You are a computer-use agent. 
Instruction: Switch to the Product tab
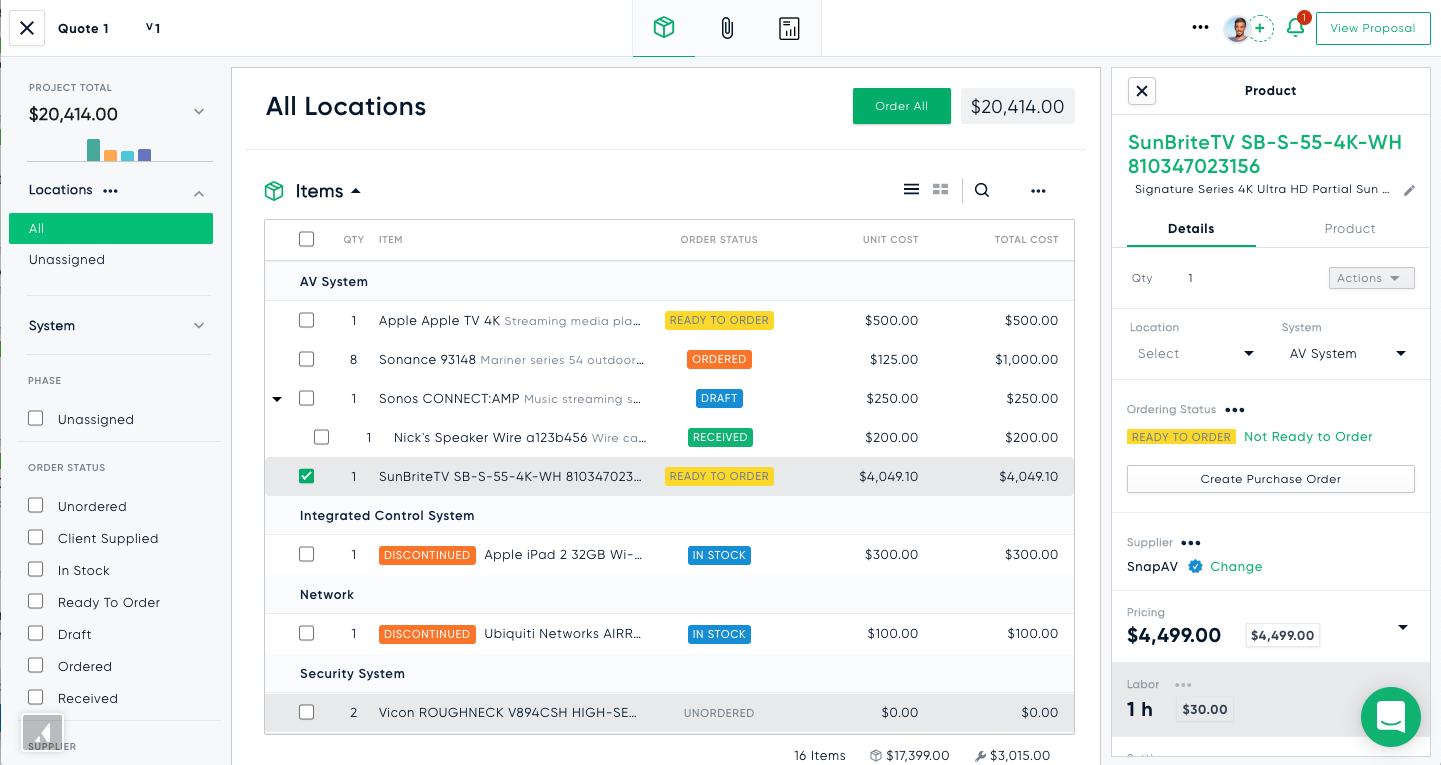point(1350,229)
